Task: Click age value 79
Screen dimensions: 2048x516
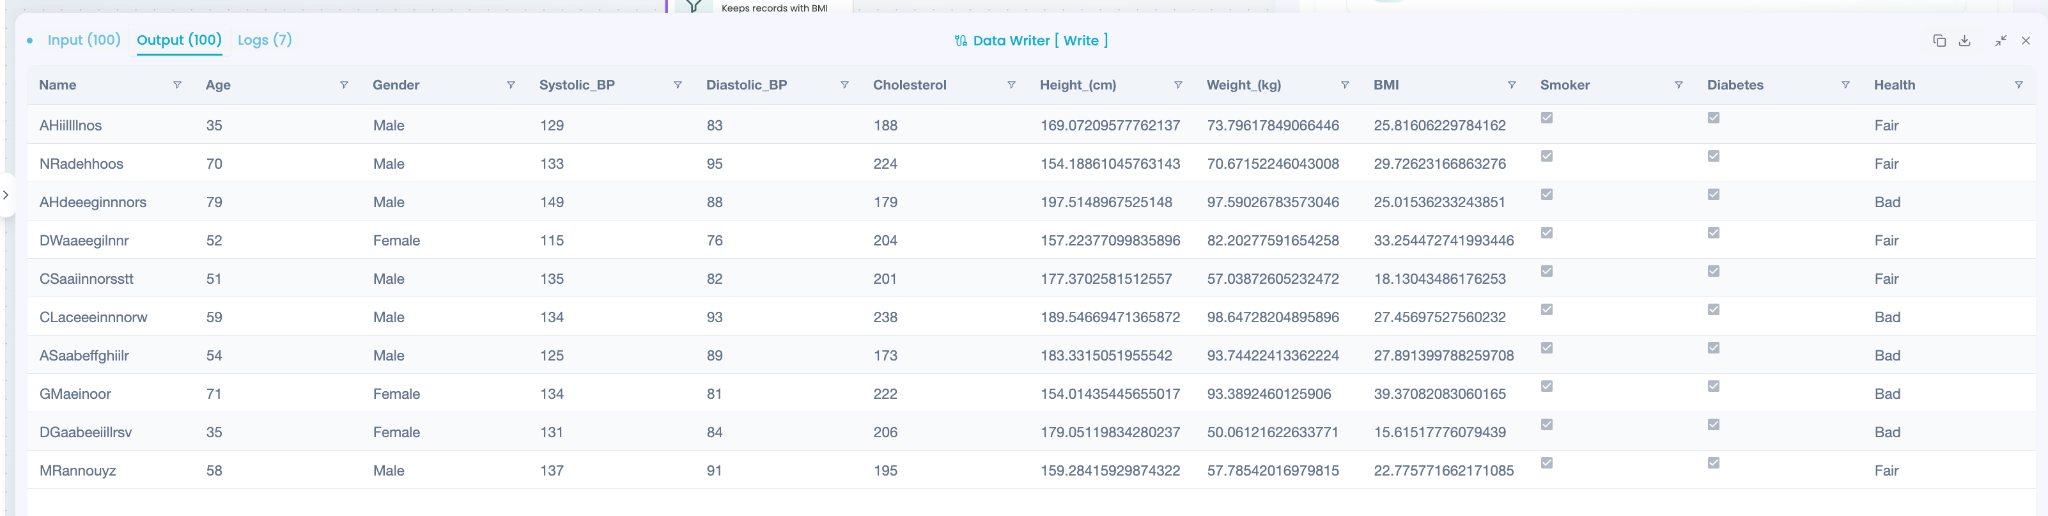Action: (214, 202)
